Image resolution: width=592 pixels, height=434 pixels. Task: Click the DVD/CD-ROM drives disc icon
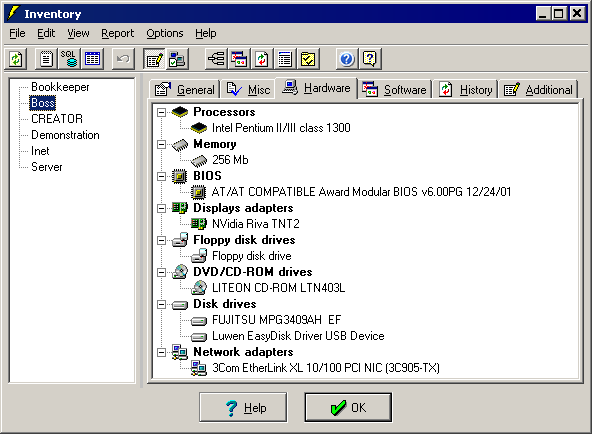180,272
